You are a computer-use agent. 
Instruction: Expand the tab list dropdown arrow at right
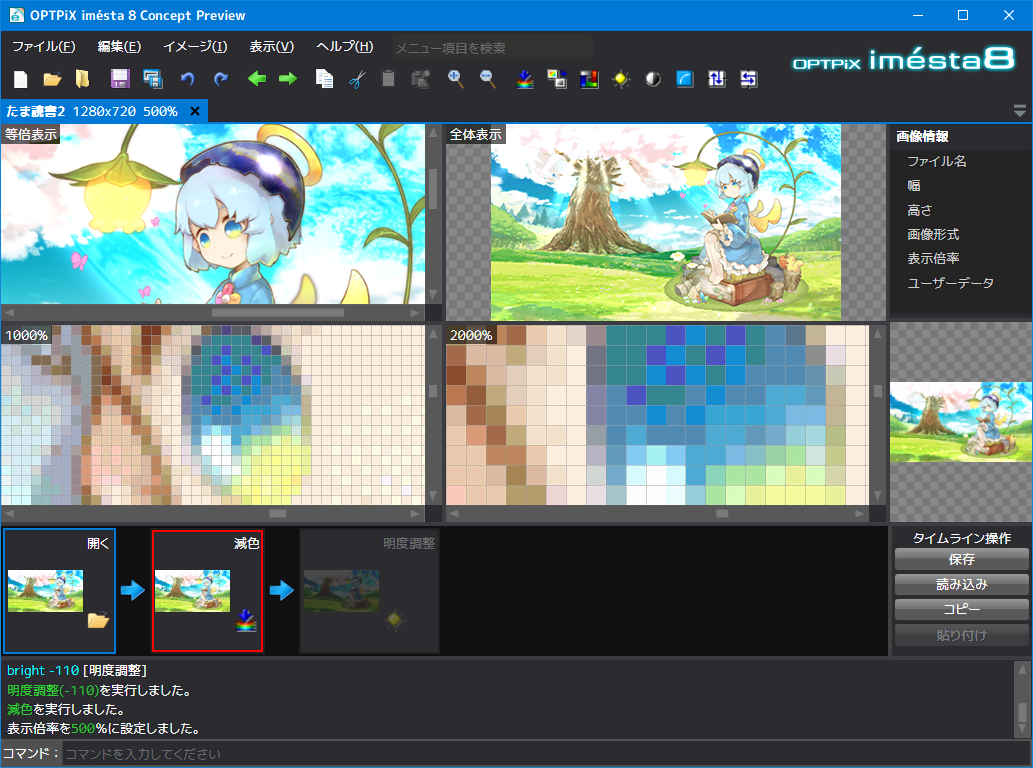click(x=1020, y=111)
